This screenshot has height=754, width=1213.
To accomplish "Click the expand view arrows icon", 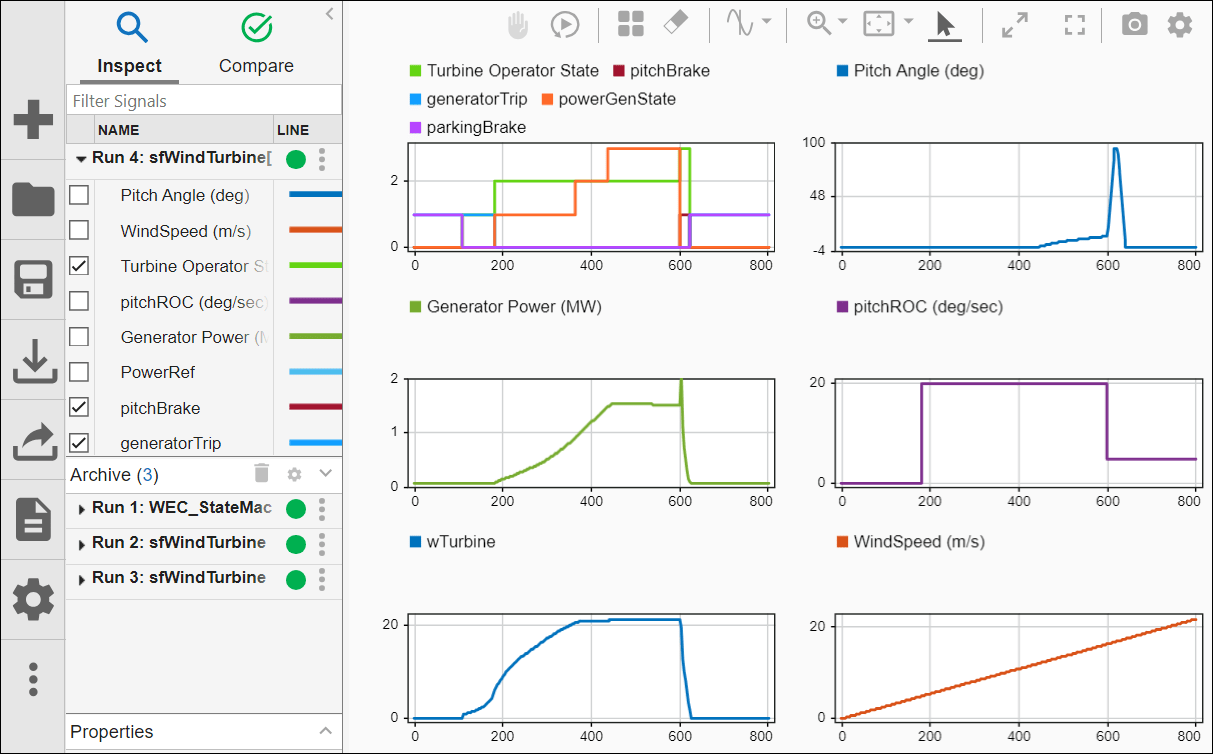I will coord(1015,26).
